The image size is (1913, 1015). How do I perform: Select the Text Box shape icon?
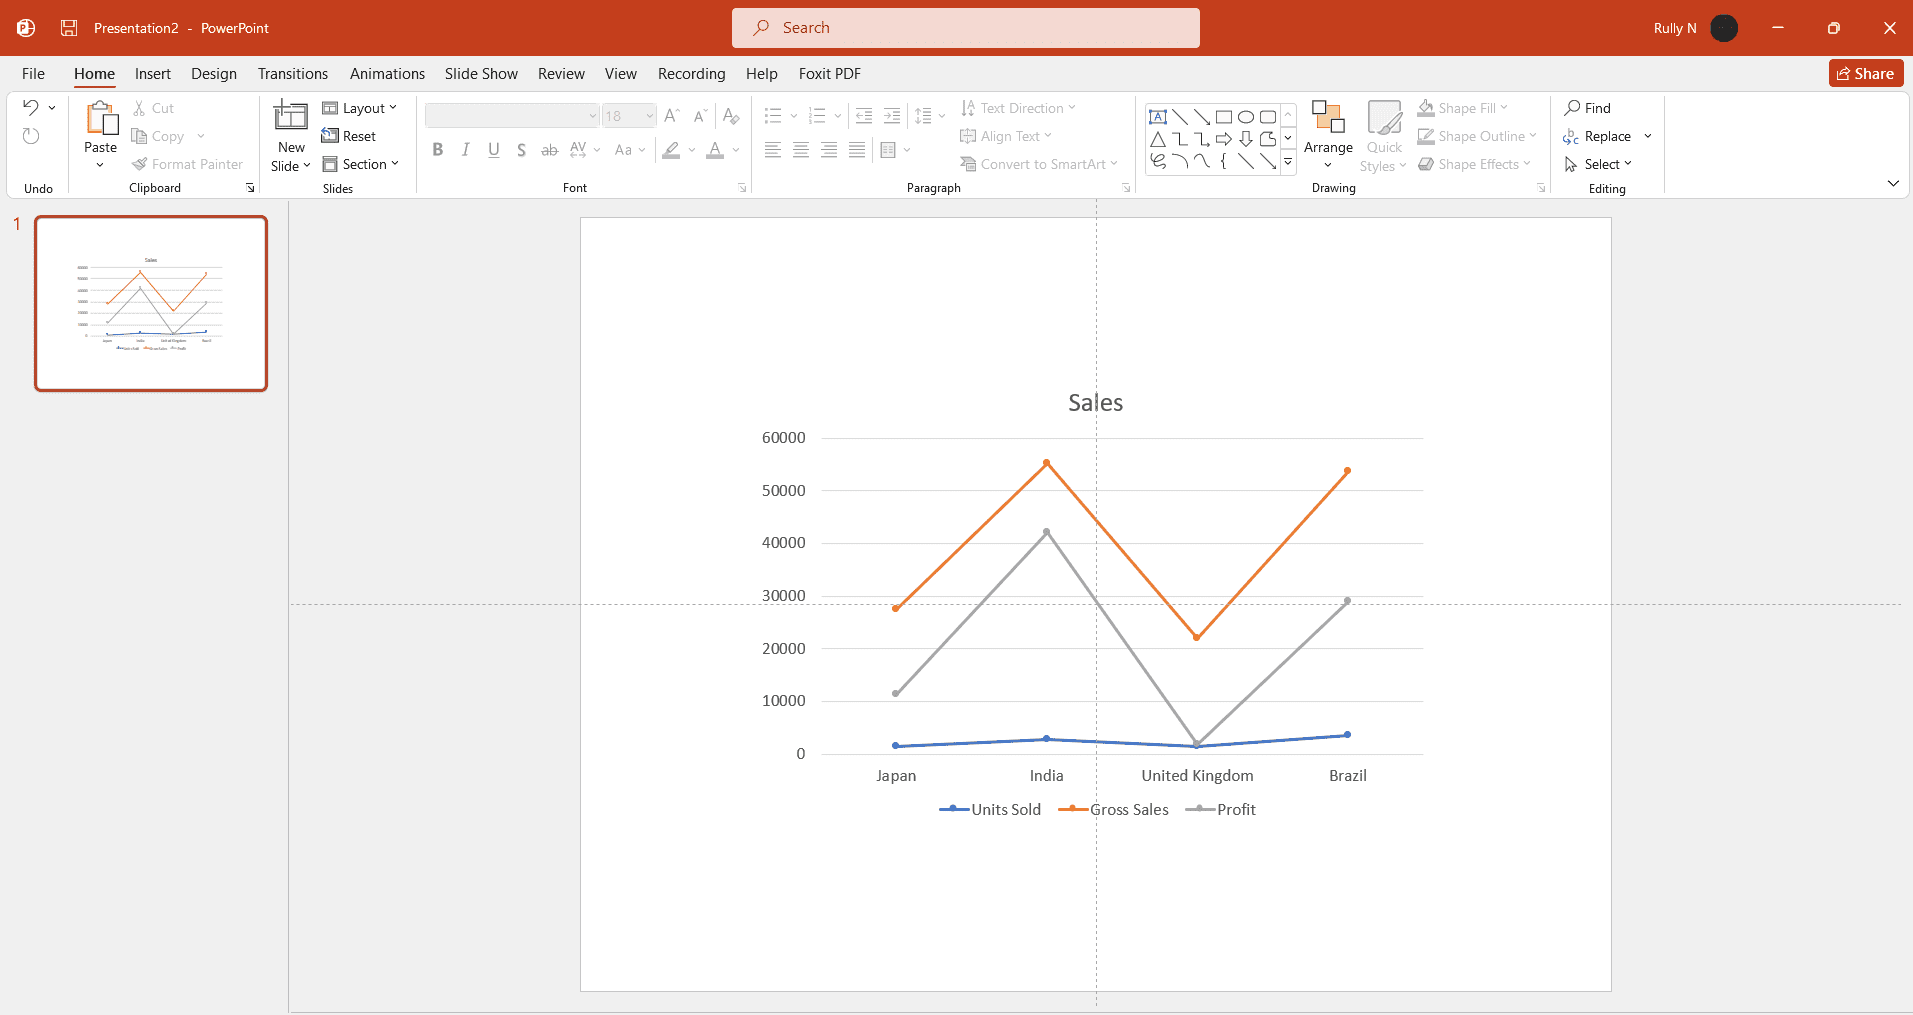[1158, 117]
